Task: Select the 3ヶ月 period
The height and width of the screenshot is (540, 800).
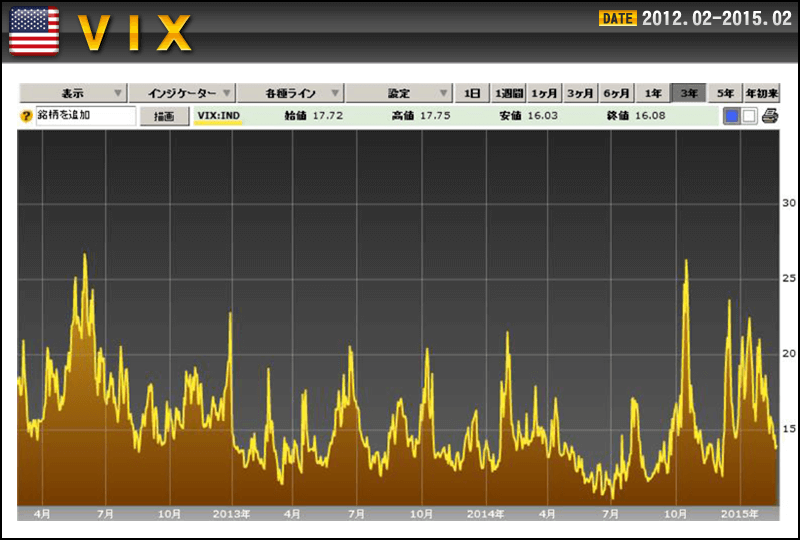Action: [x=581, y=93]
